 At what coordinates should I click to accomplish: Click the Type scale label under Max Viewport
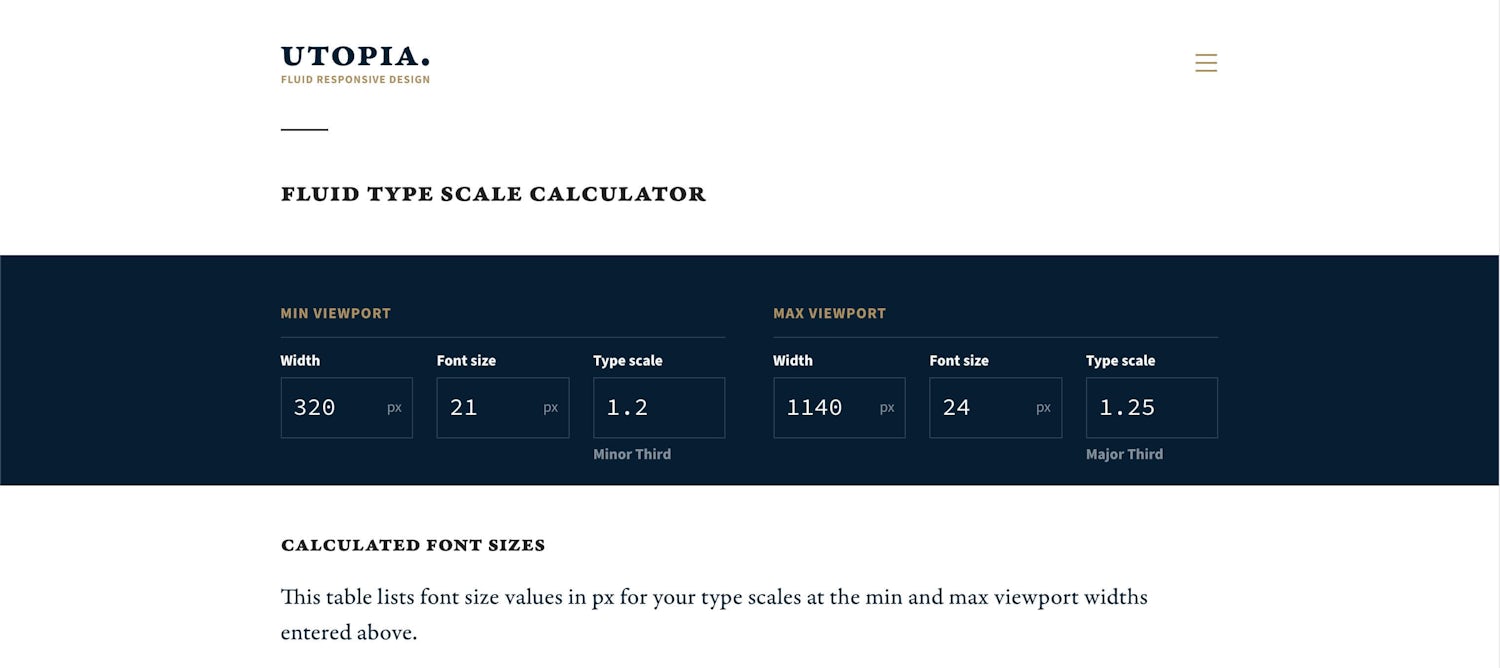1120,361
